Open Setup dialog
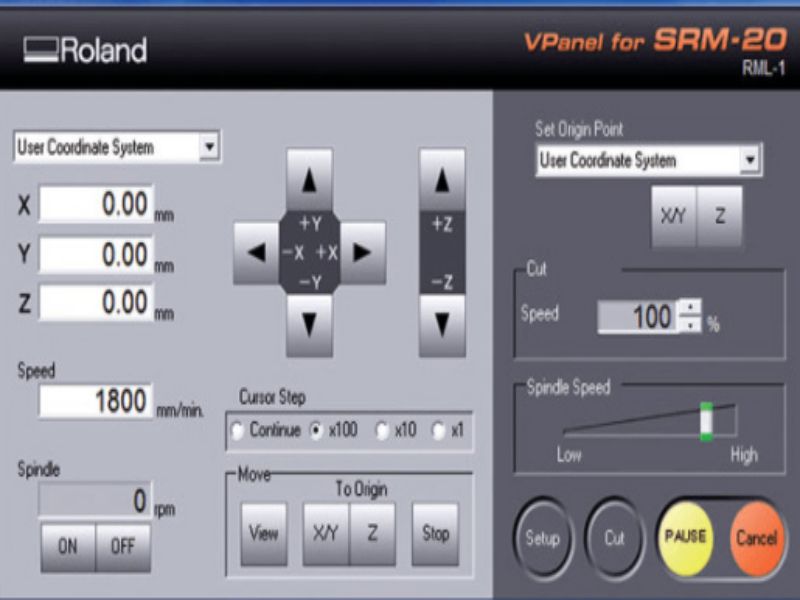 543,538
